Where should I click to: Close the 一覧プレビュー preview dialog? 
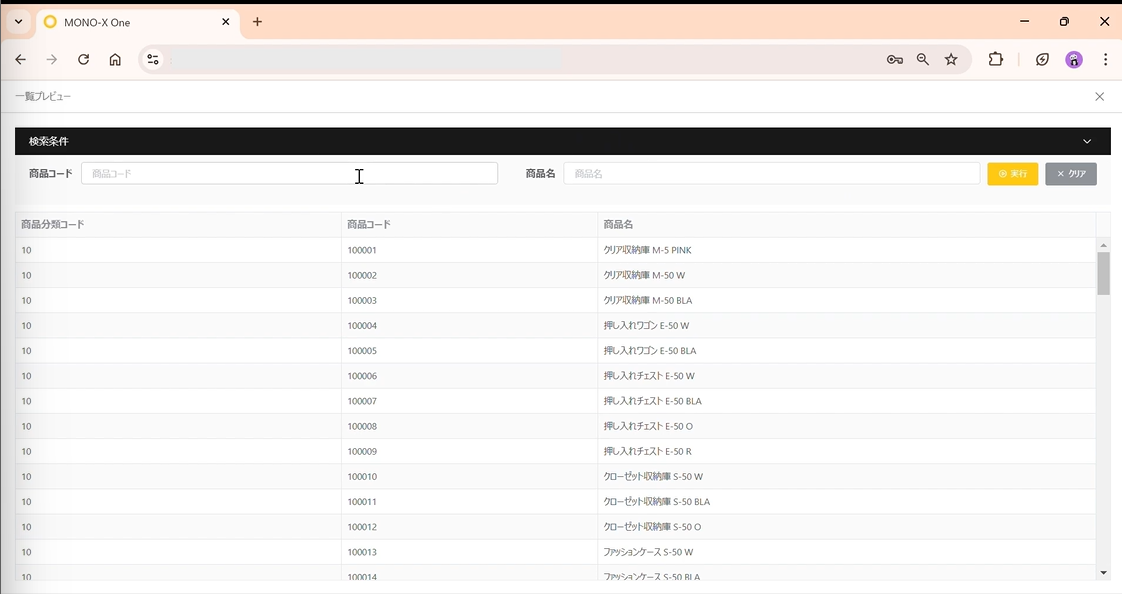(x=1100, y=97)
